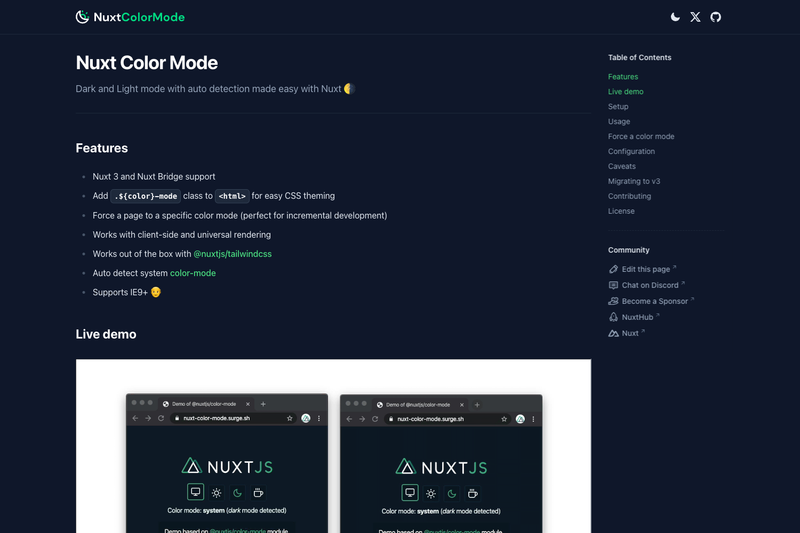Click the Table of Contents heading
800x533 pixels.
click(x=639, y=57)
